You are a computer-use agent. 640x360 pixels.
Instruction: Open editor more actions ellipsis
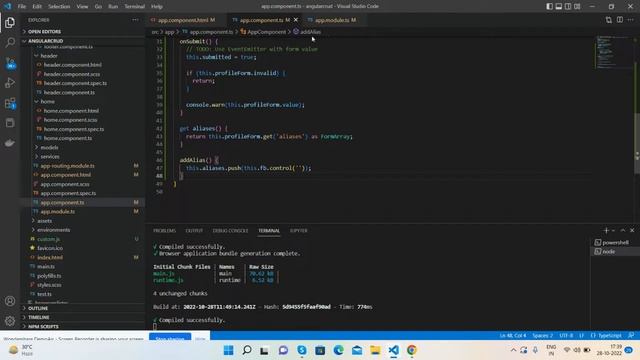631,20
